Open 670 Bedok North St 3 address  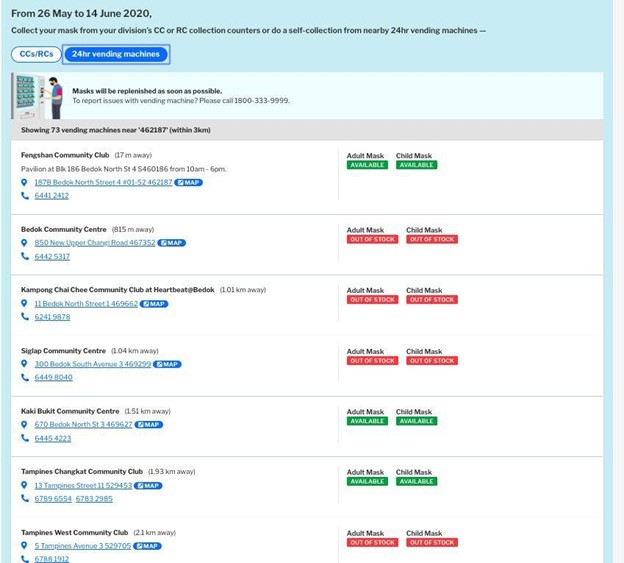coord(83,425)
